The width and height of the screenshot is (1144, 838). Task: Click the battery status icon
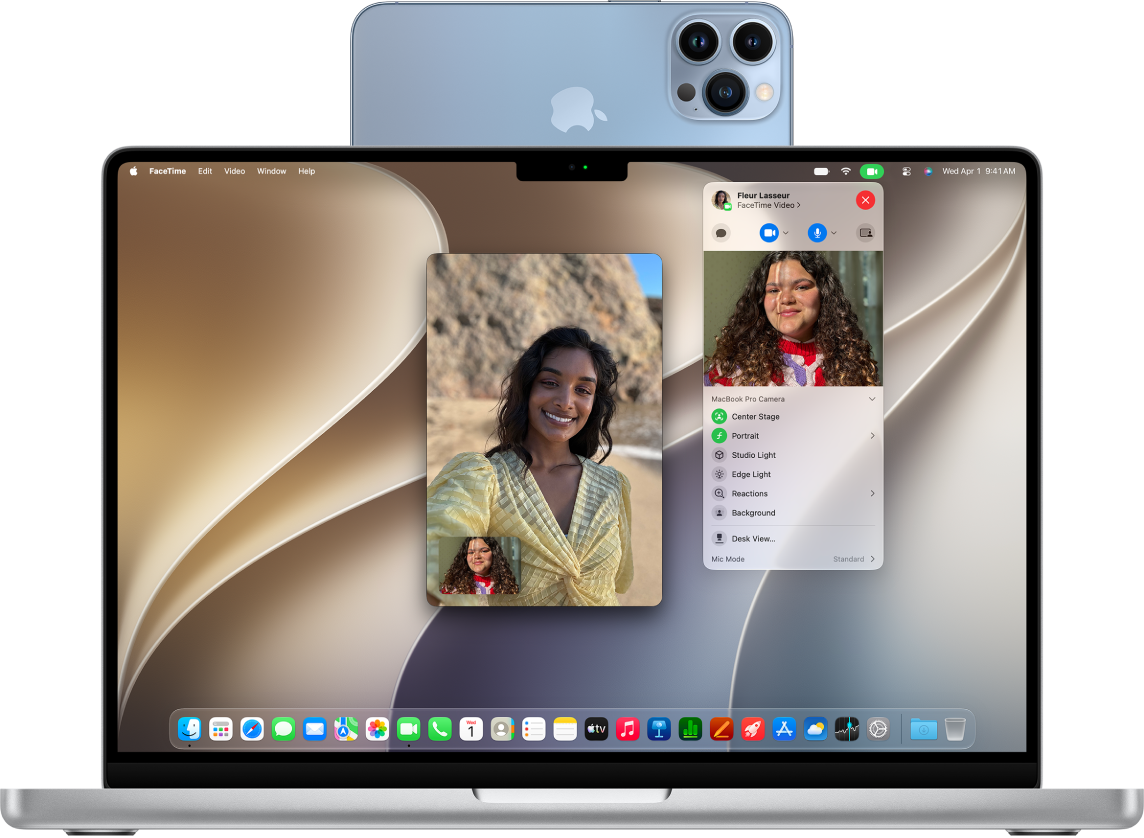(822, 171)
